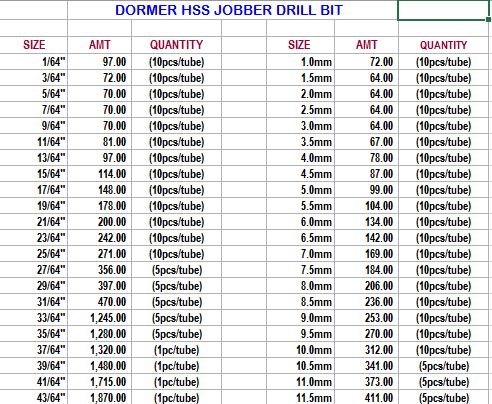The height and width of the screenshot is (404, 492).
Task: Select amount 99.00 for 5.0mm
Action: 366,190
